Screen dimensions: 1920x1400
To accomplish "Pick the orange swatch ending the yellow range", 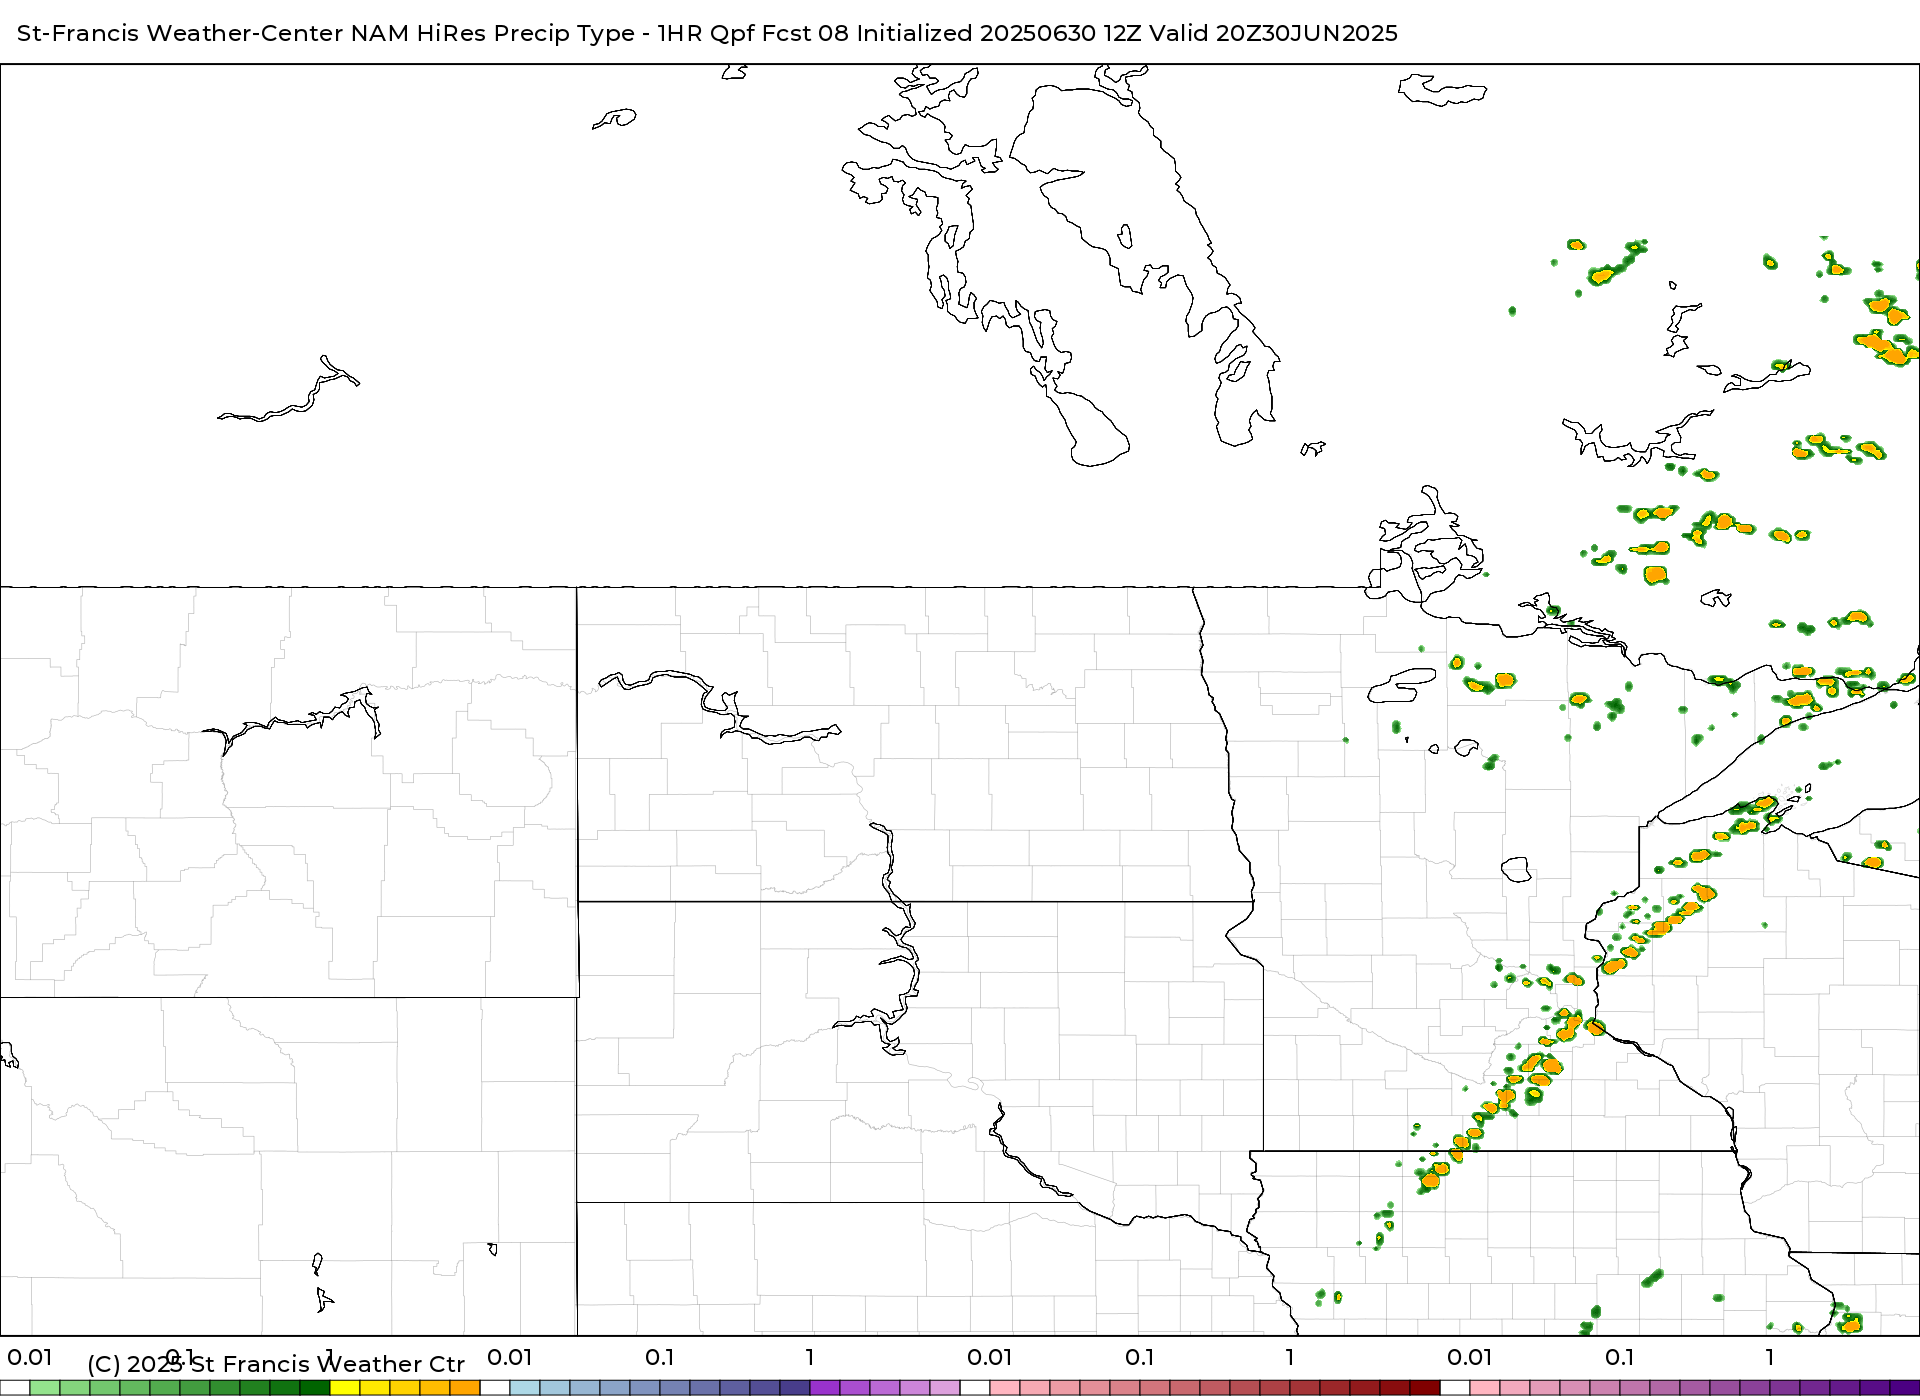I will (x=465, y=1388).
